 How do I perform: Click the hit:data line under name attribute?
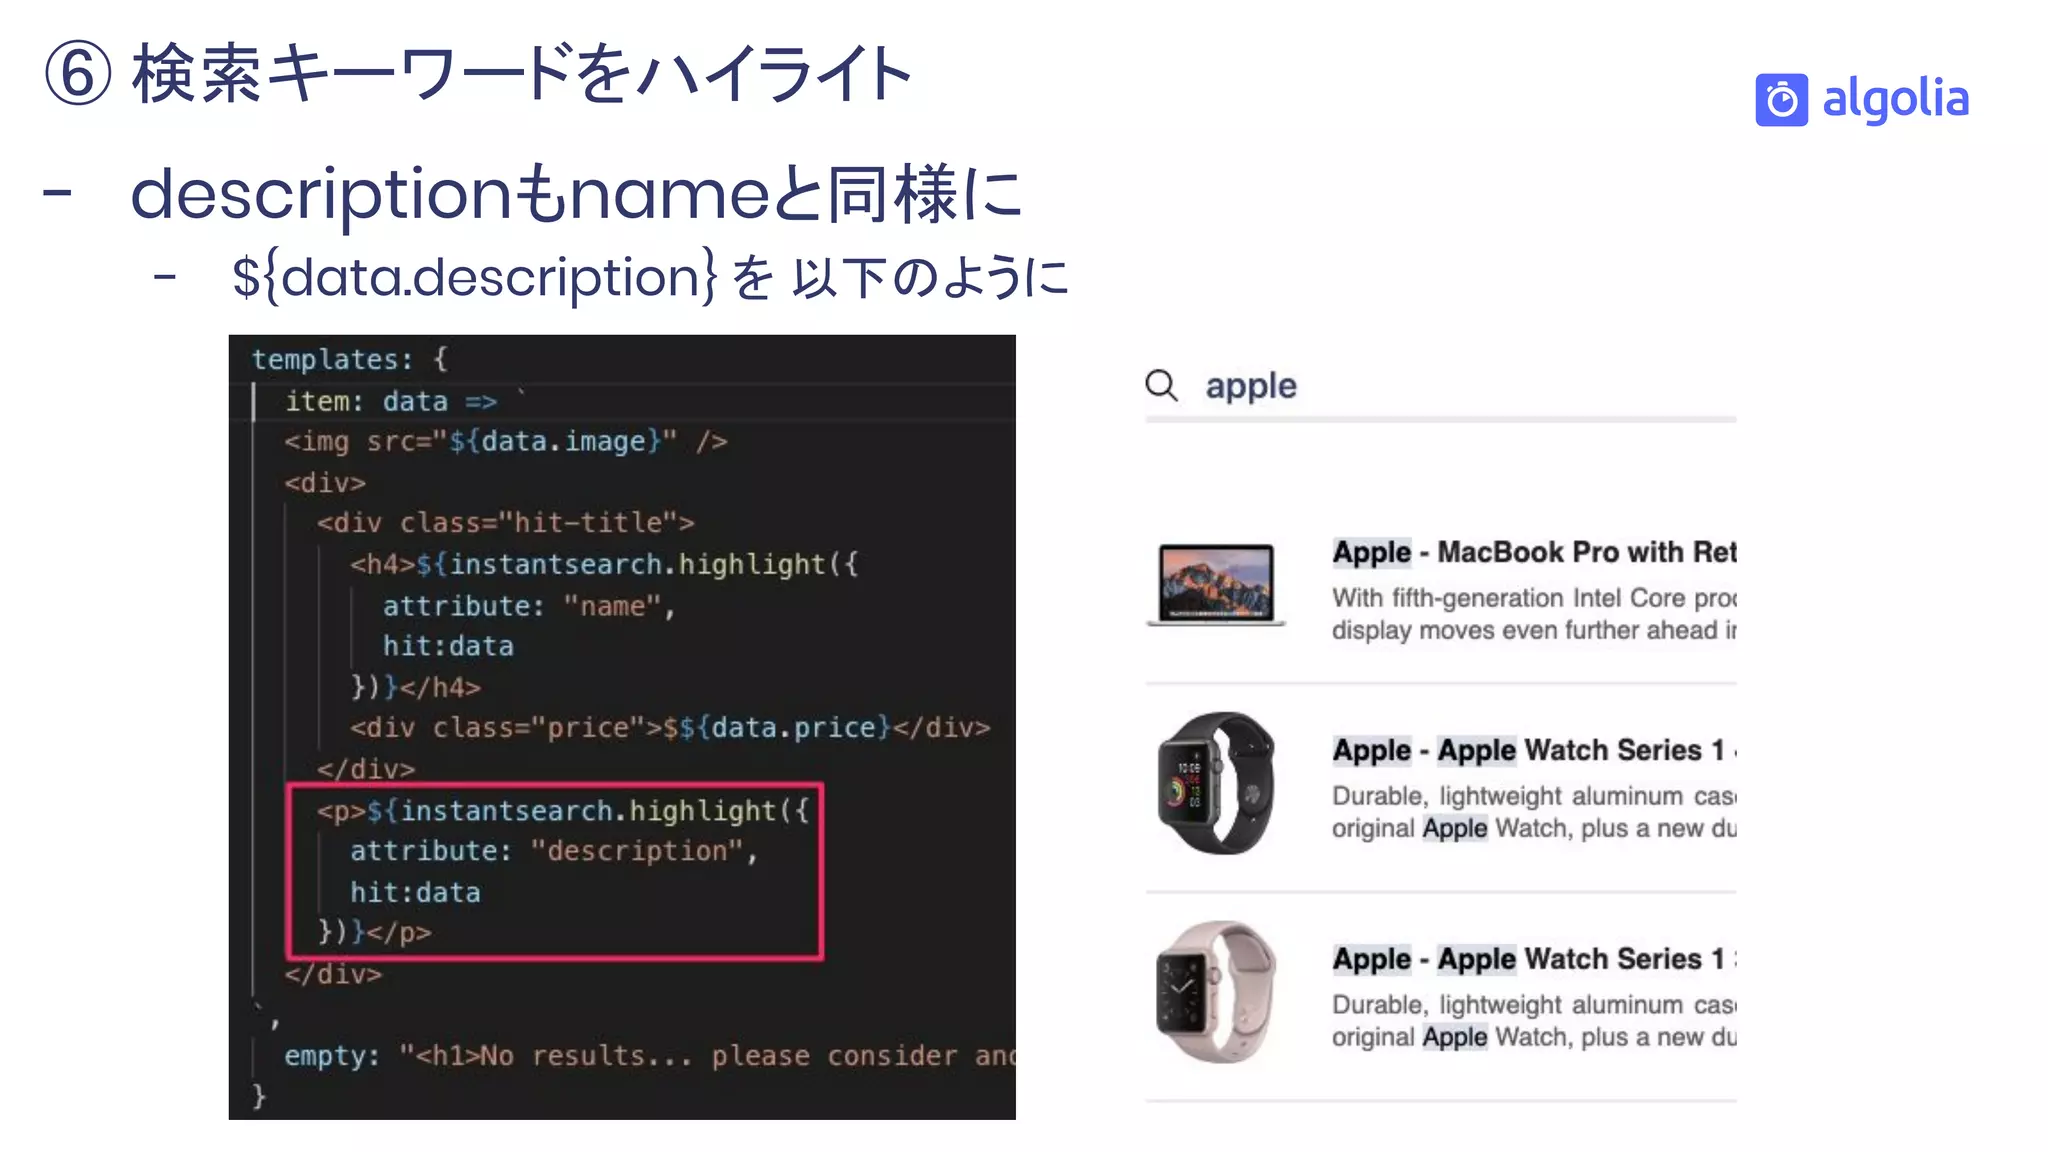[448, 646]
